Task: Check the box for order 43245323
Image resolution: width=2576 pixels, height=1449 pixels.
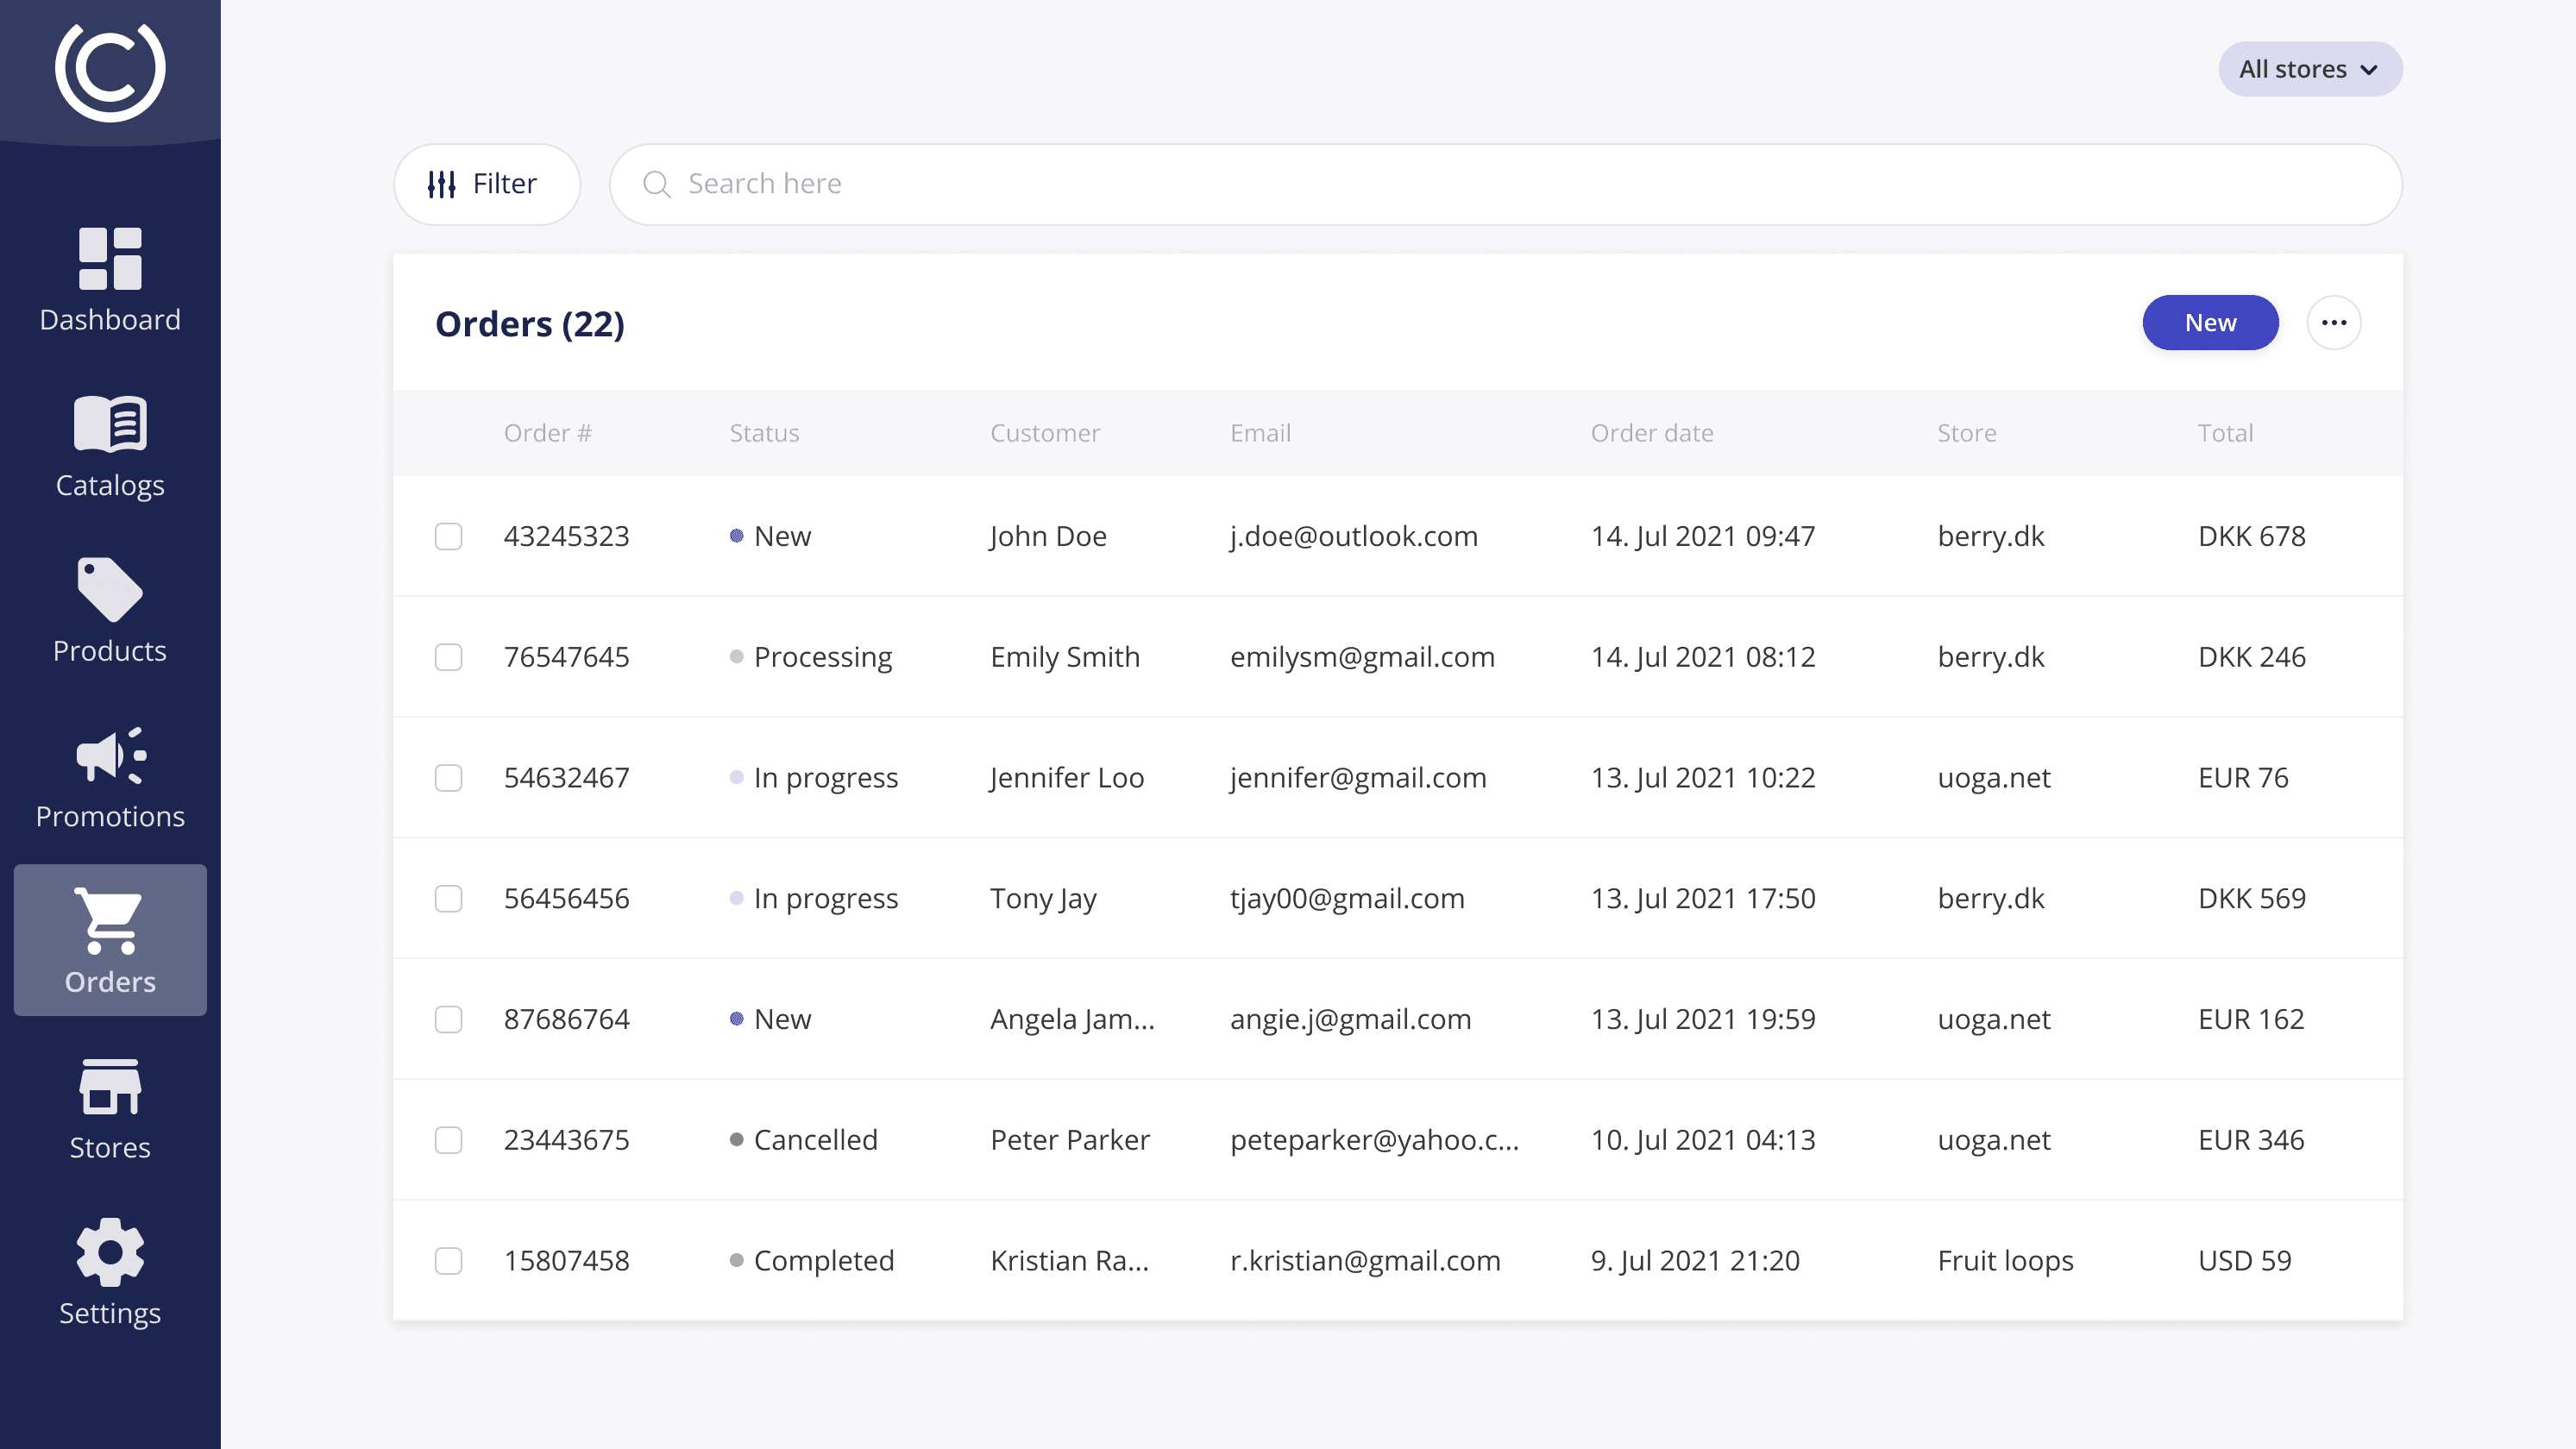Action: [x=448, y=537]
